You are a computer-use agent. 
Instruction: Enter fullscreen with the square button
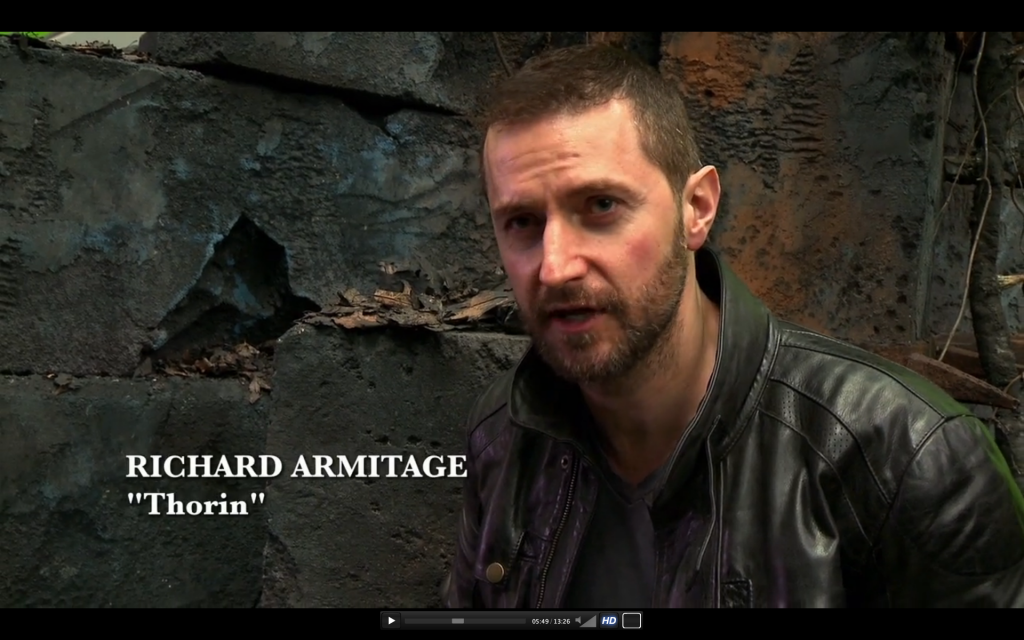pos(631,621)
